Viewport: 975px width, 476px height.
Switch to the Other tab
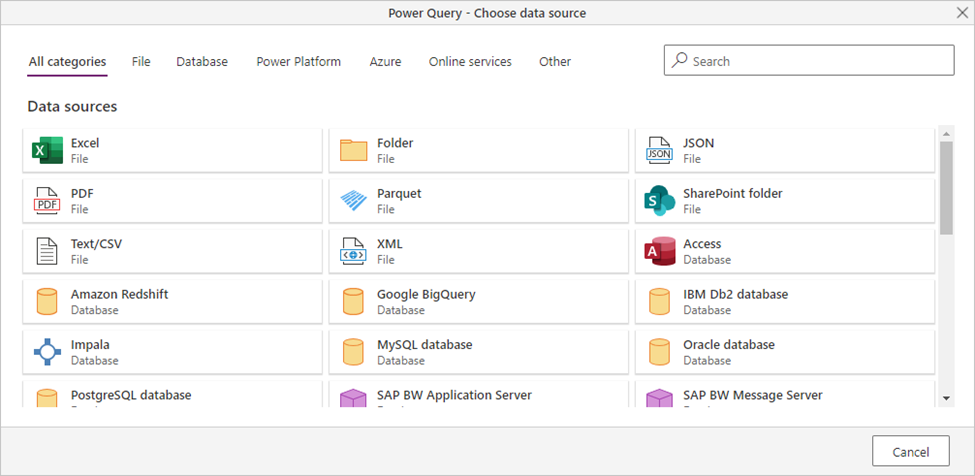pyautogui.click(x=555, y=62)
